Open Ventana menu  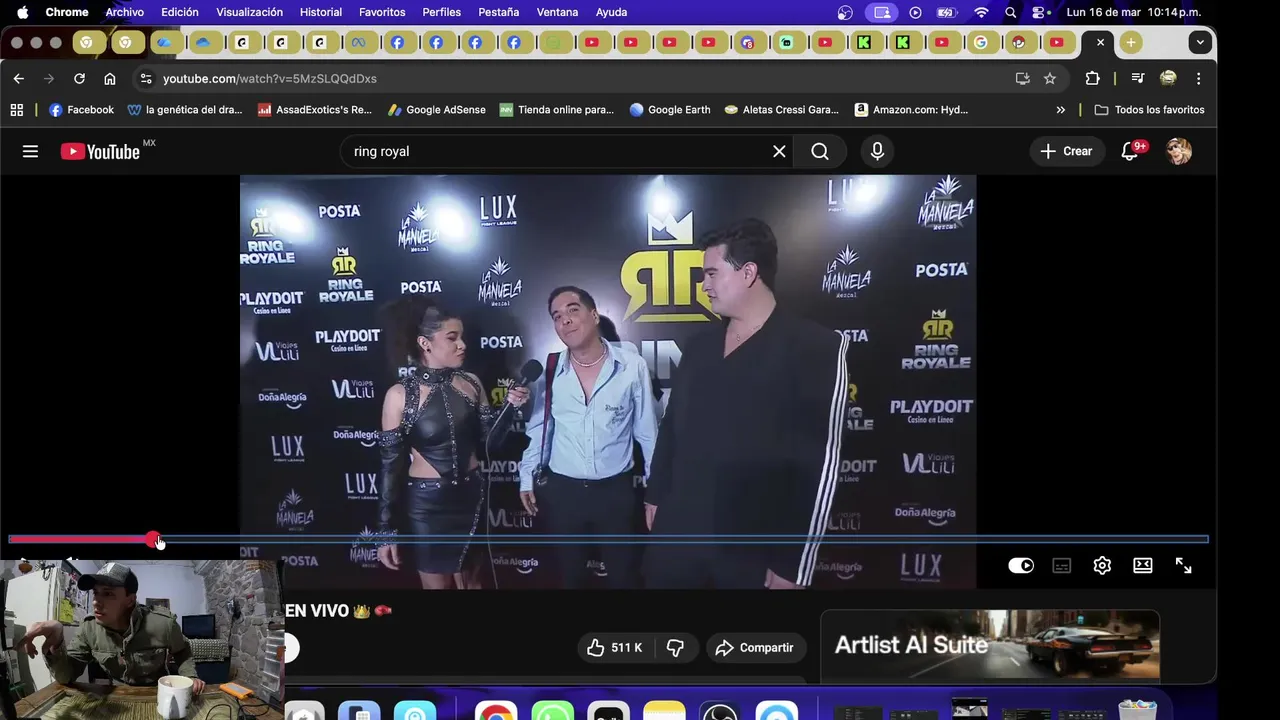pyautogui.click(x=557, y=12)
